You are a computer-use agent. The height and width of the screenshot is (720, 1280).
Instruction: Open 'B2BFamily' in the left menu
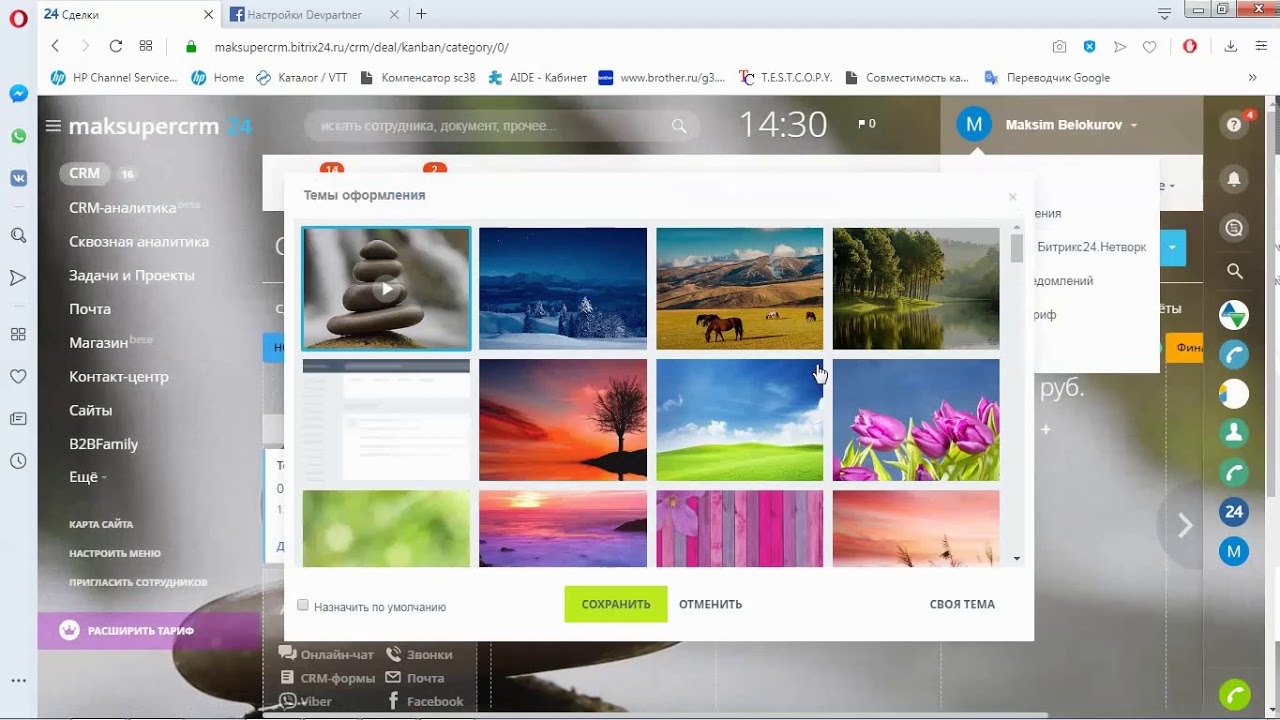click(104, 444)
